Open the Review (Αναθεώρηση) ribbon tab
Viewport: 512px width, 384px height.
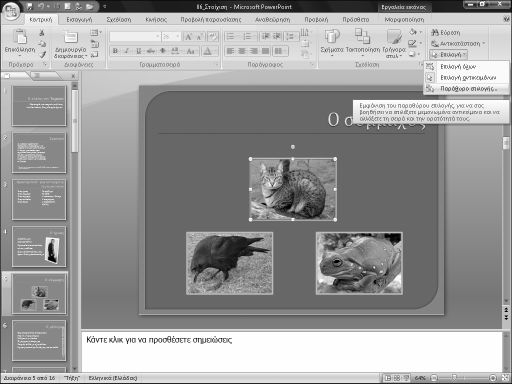click(272, 20)
